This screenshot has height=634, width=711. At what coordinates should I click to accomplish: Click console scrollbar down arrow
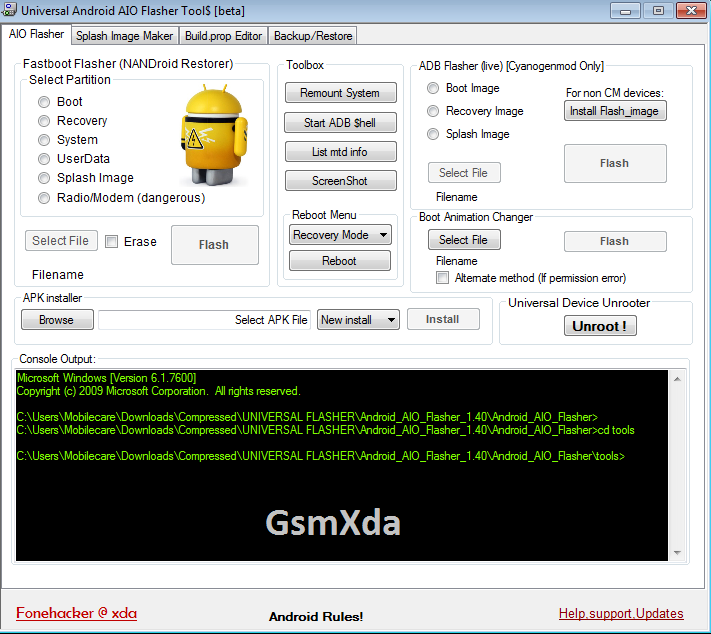coord(677,552)
